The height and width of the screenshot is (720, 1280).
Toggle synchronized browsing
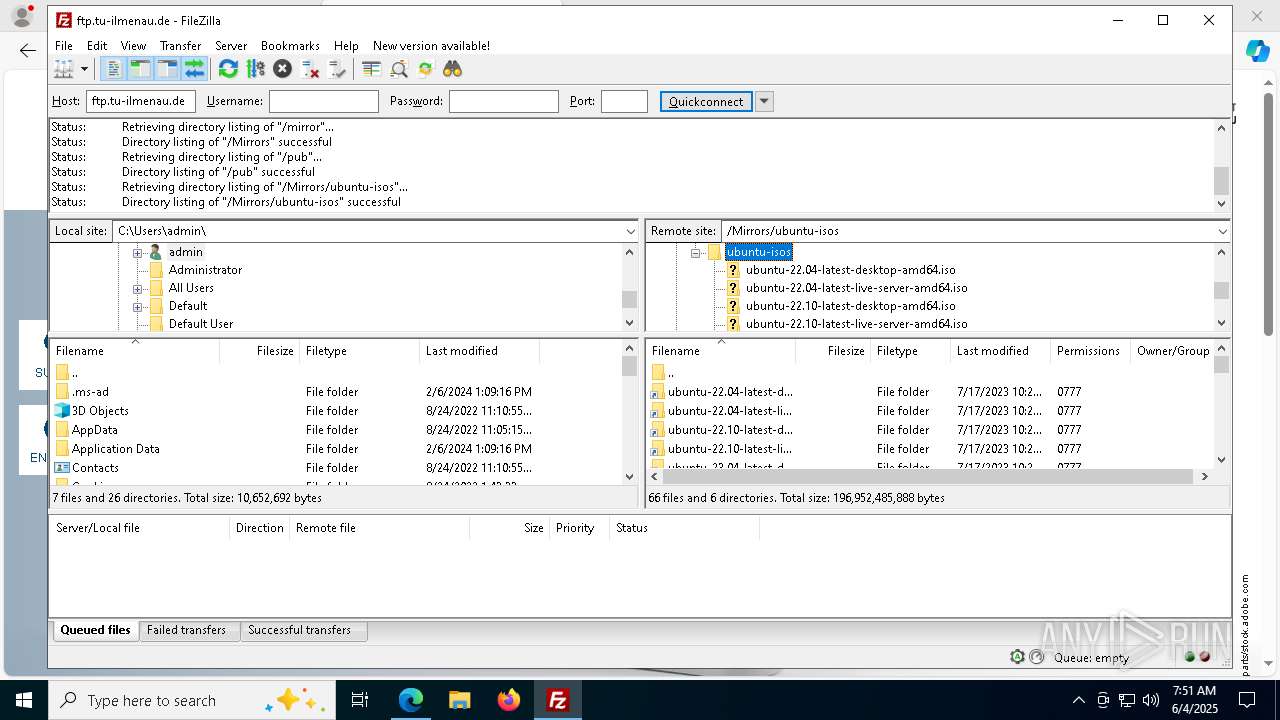click(426, 69)
